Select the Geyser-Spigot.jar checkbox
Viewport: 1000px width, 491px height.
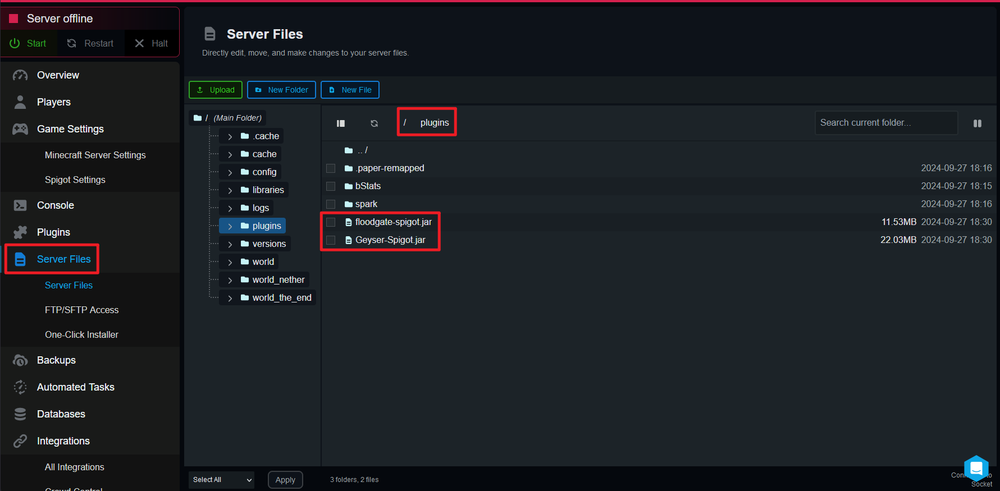click(331, 240)
